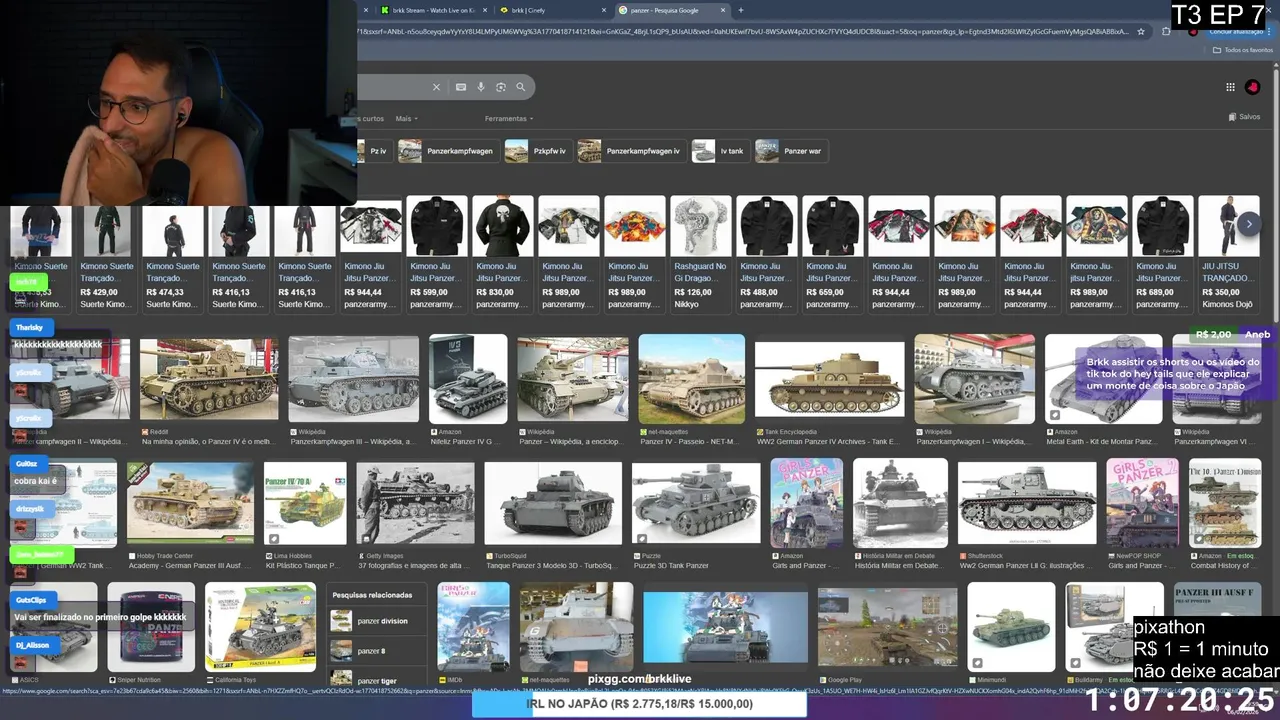This screenshot has width=1280, height=720.
Task: Close the panzer Pesquisa Google tab
Action: [x=722, y=10]
